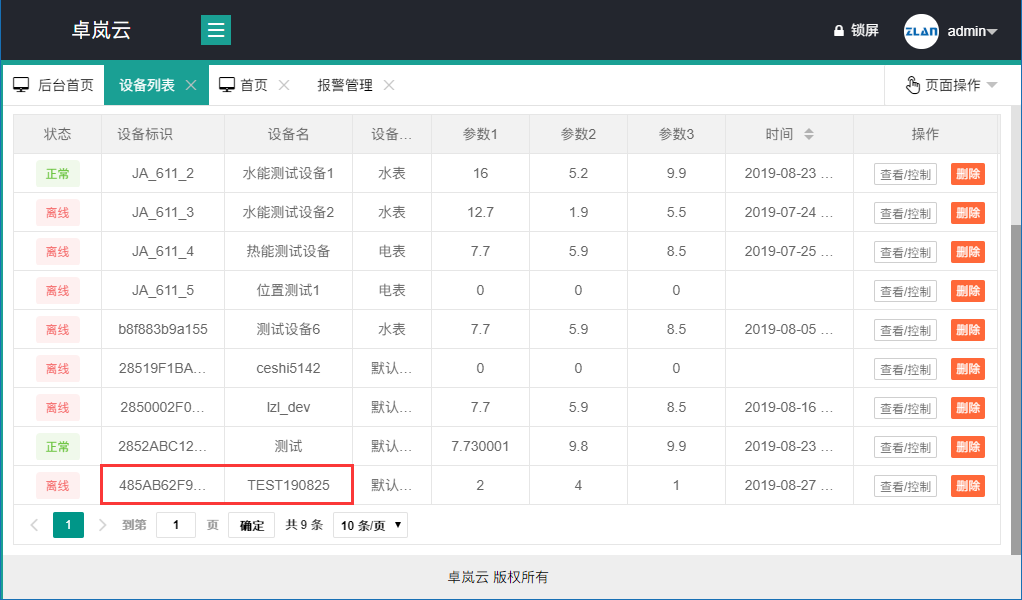Click the page number input field
The image size is (1022, 600).
point(176,524)
